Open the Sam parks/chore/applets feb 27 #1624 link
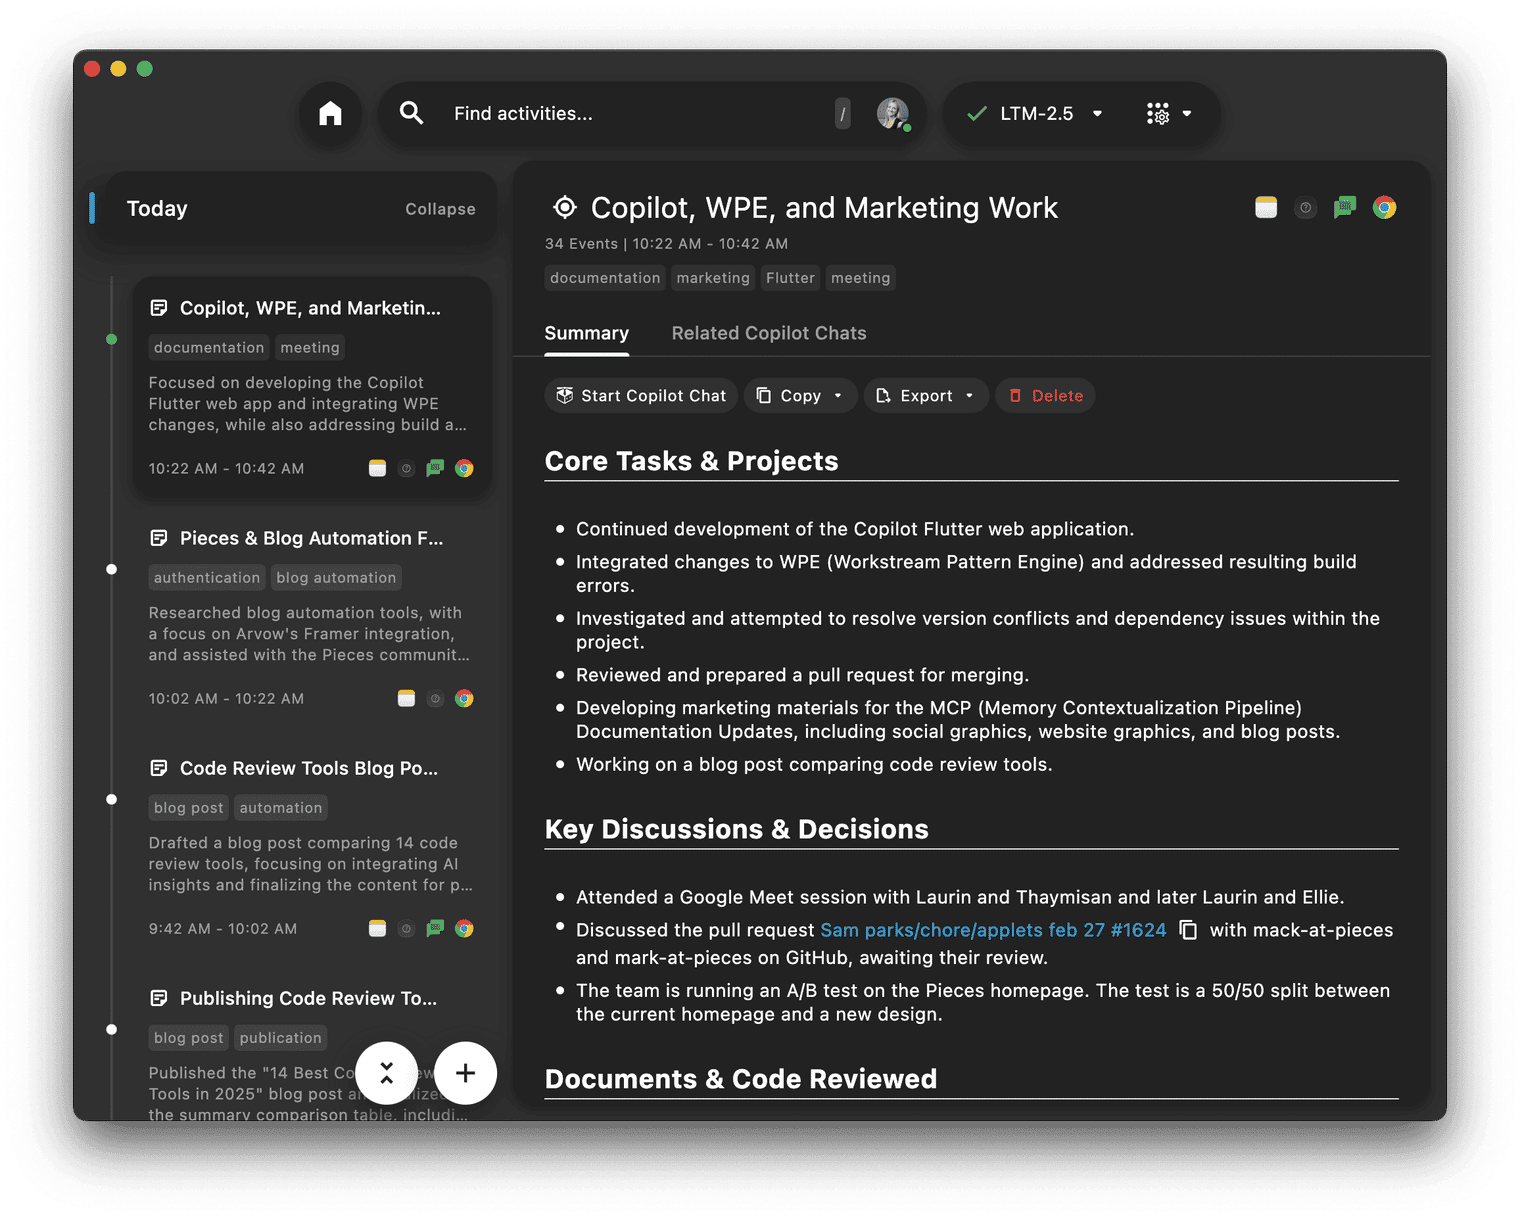This screenshot has width=1520, height=1218. [993, 930]
